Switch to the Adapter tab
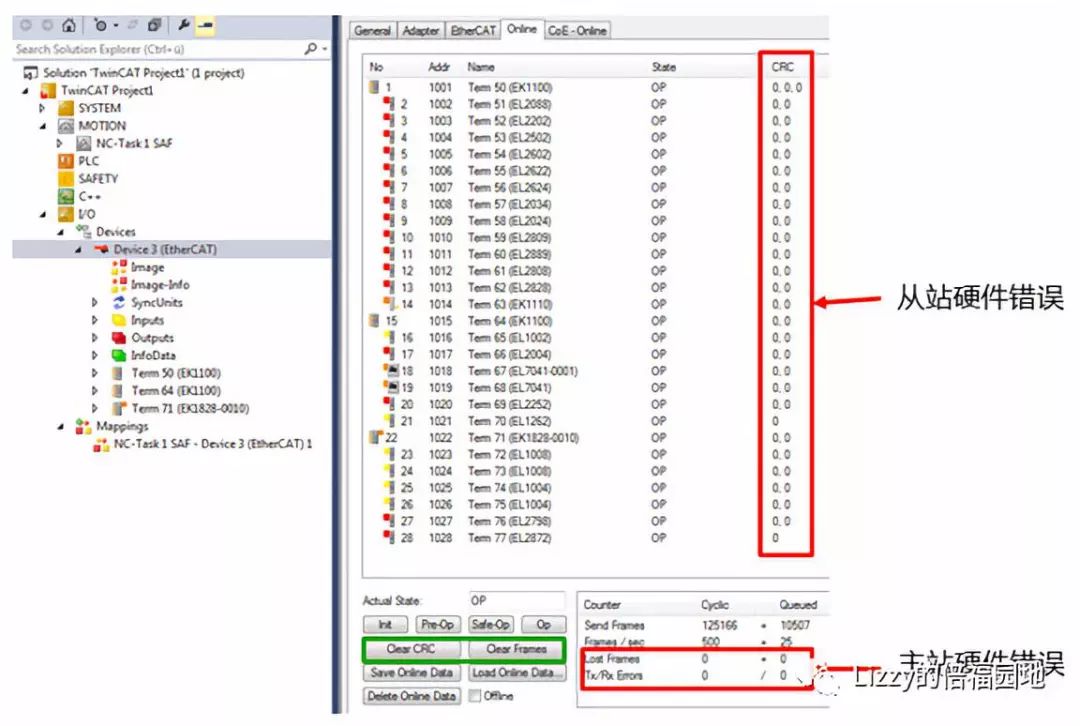The height and width of the screenshot is (726, 1080). pyautogui.click(x=420, y=30)
